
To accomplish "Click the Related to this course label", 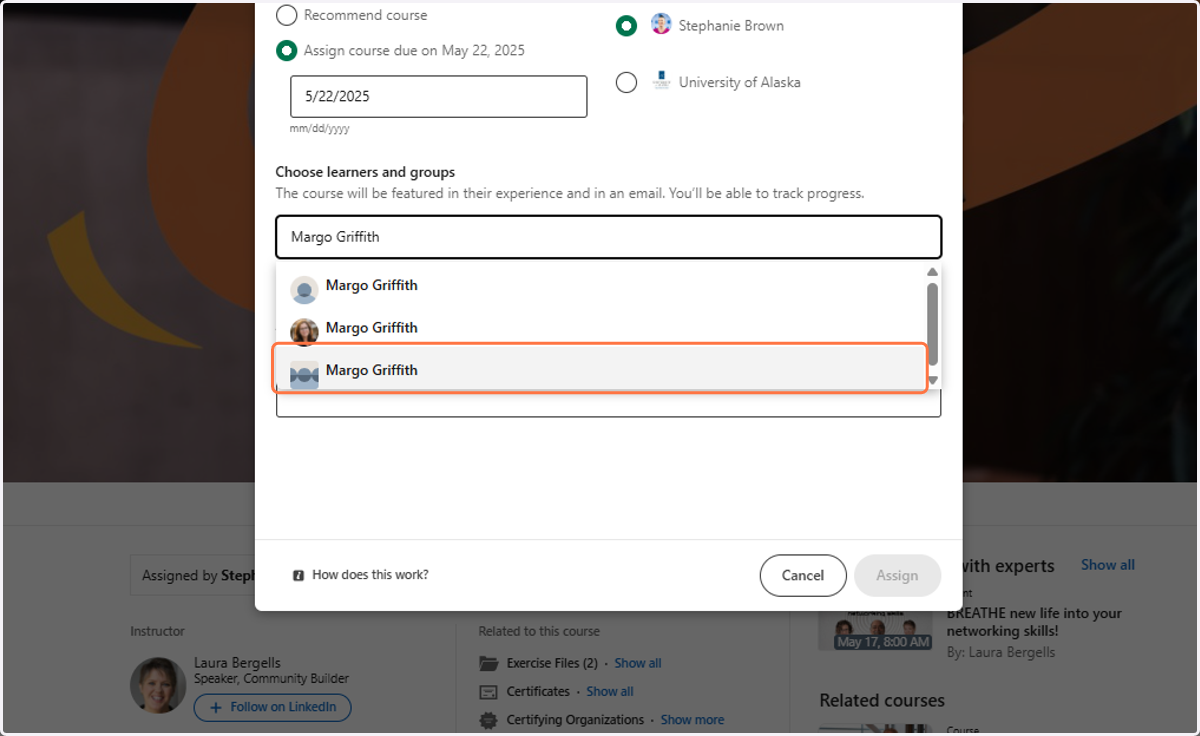I will [539, 631].
